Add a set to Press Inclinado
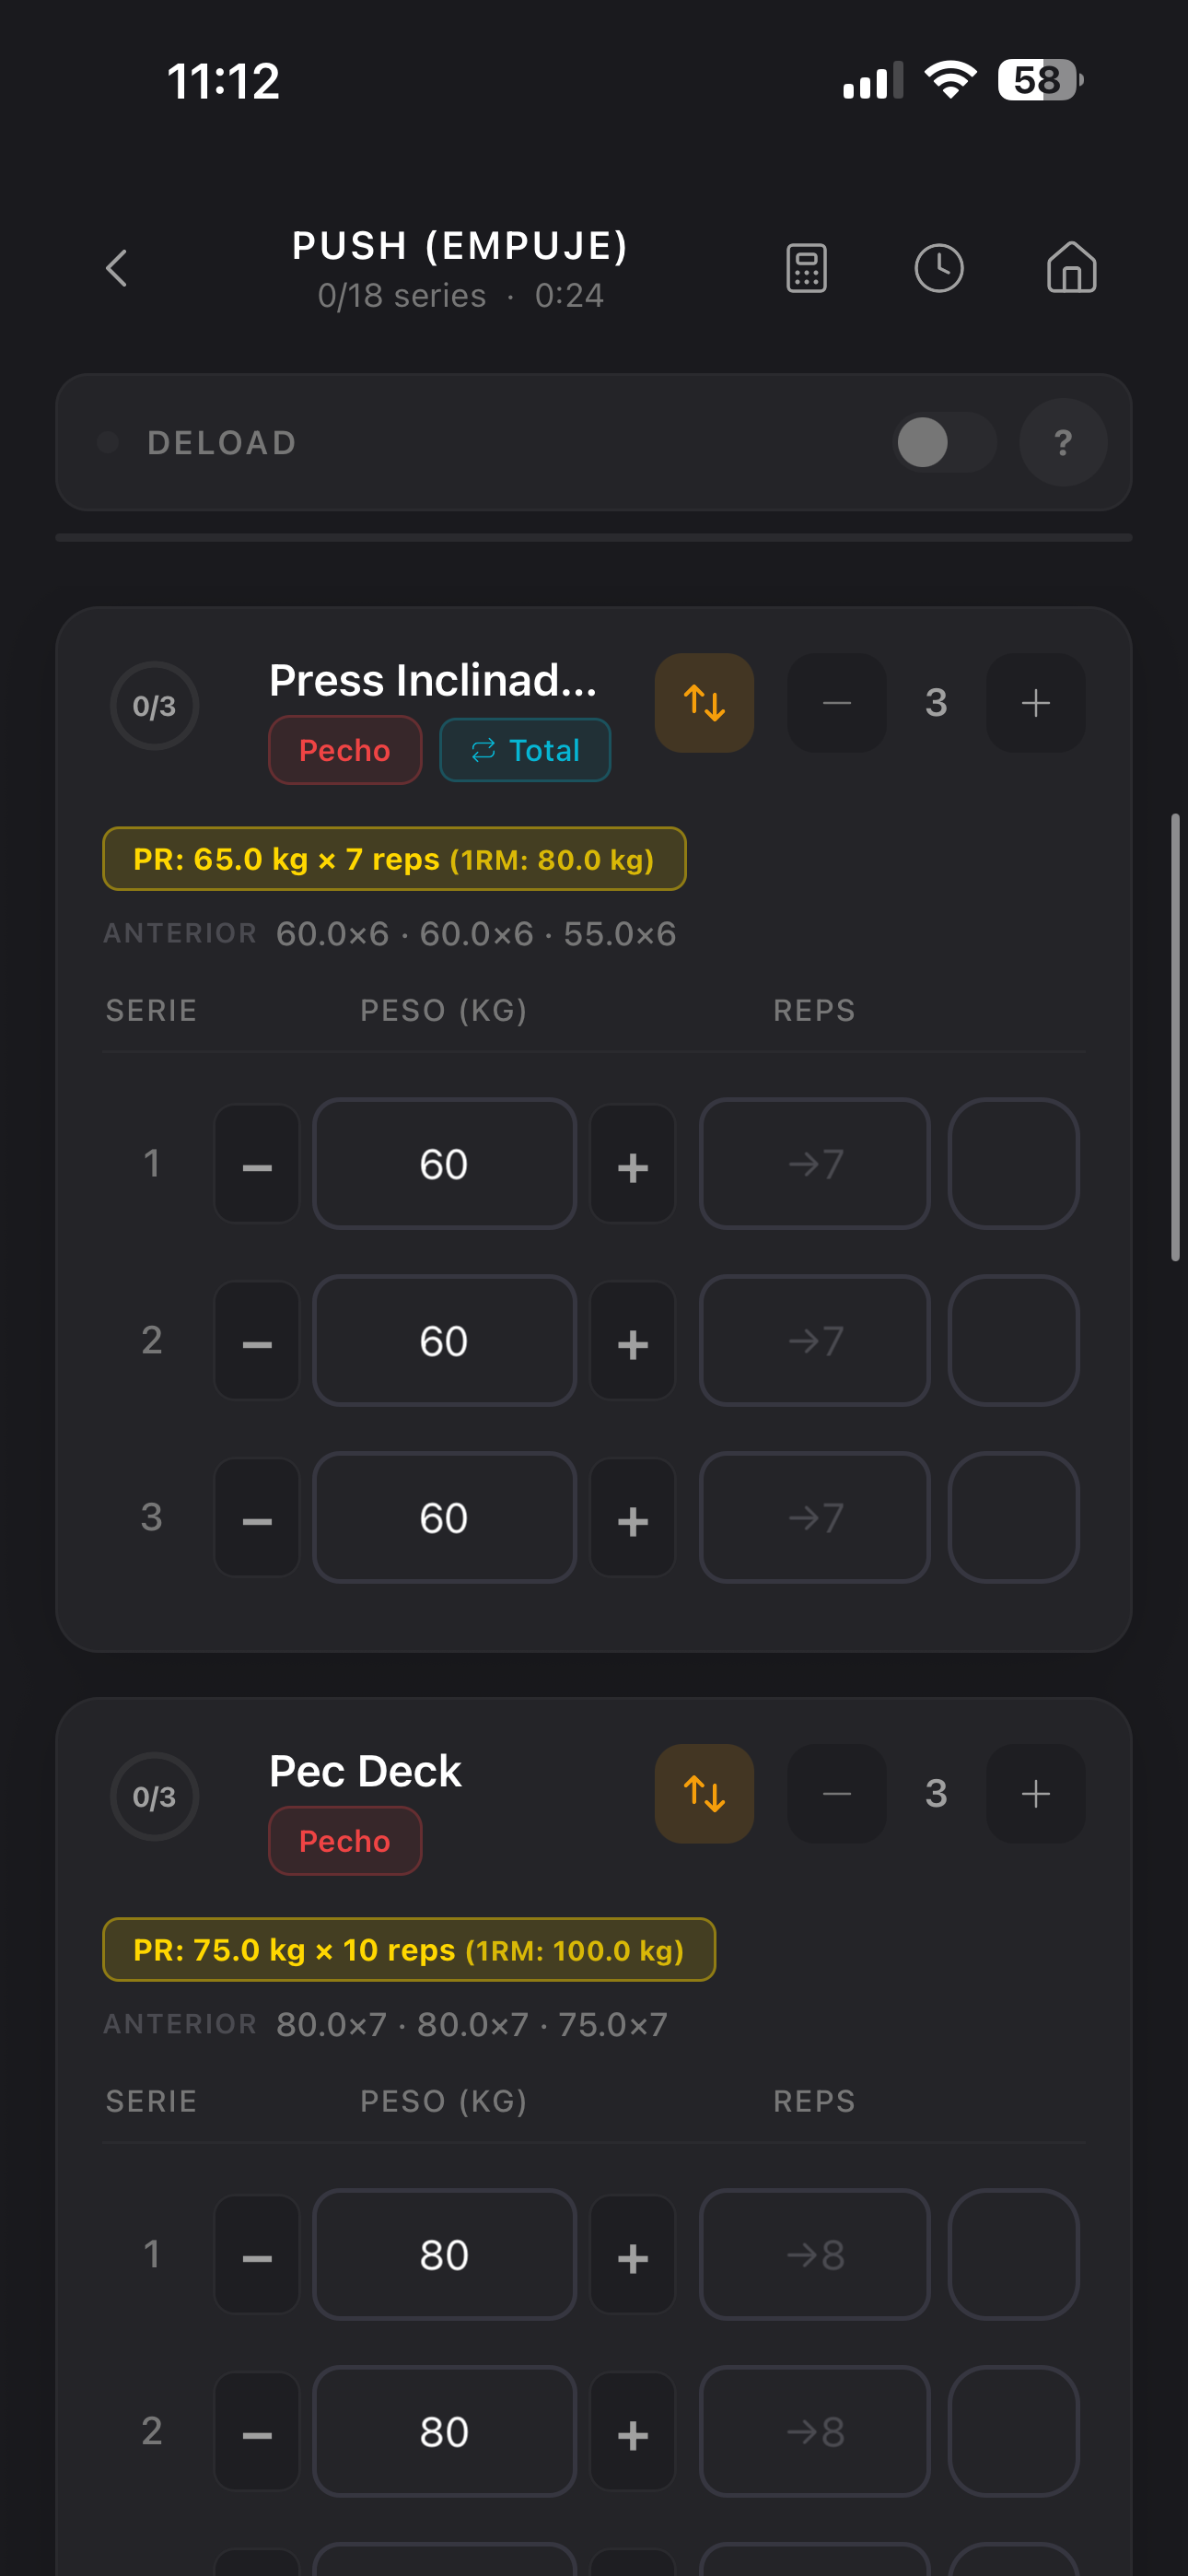 point(1035,703)
